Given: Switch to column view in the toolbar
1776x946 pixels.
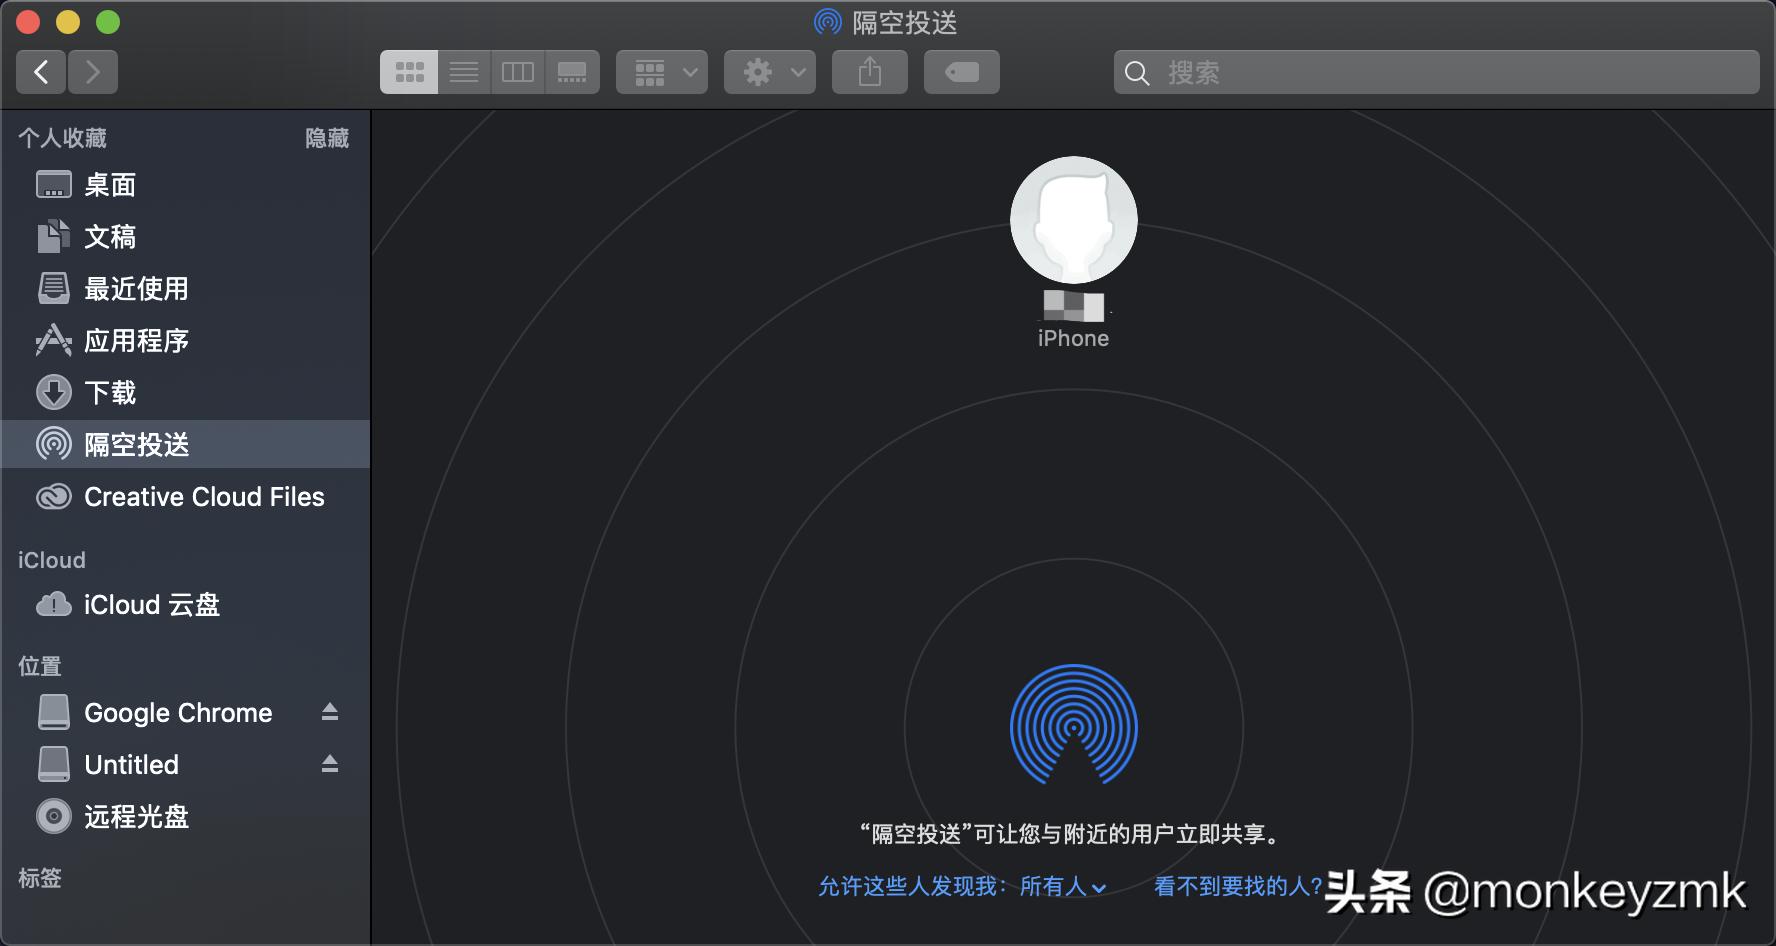Looking at the screenshot, I should [518, 71].
